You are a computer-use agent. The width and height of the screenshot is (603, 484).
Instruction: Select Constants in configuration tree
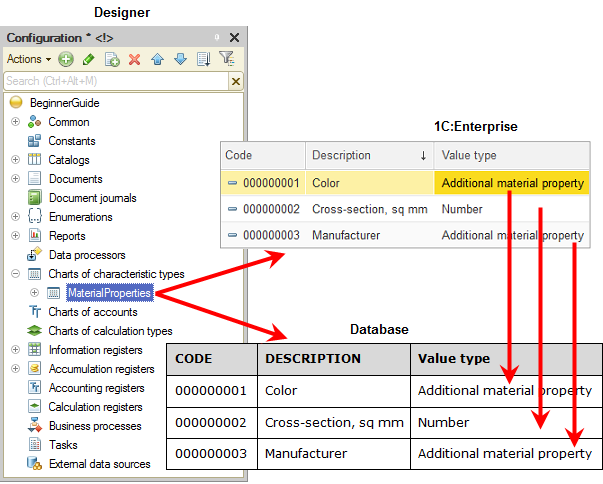point(72,141)
